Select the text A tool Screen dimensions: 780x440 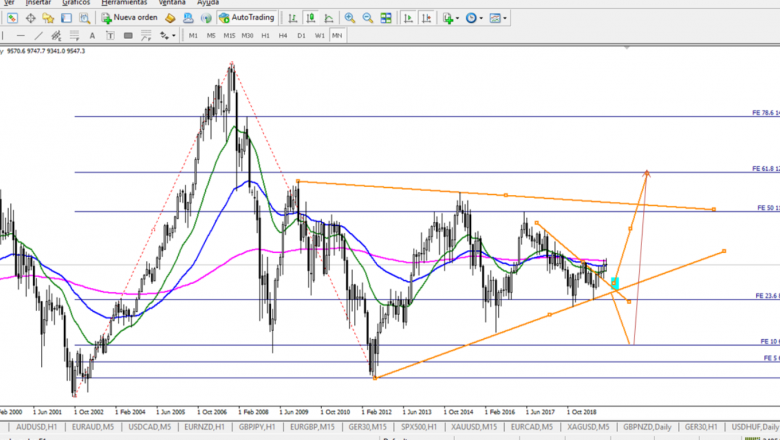[x=92, y=36]
